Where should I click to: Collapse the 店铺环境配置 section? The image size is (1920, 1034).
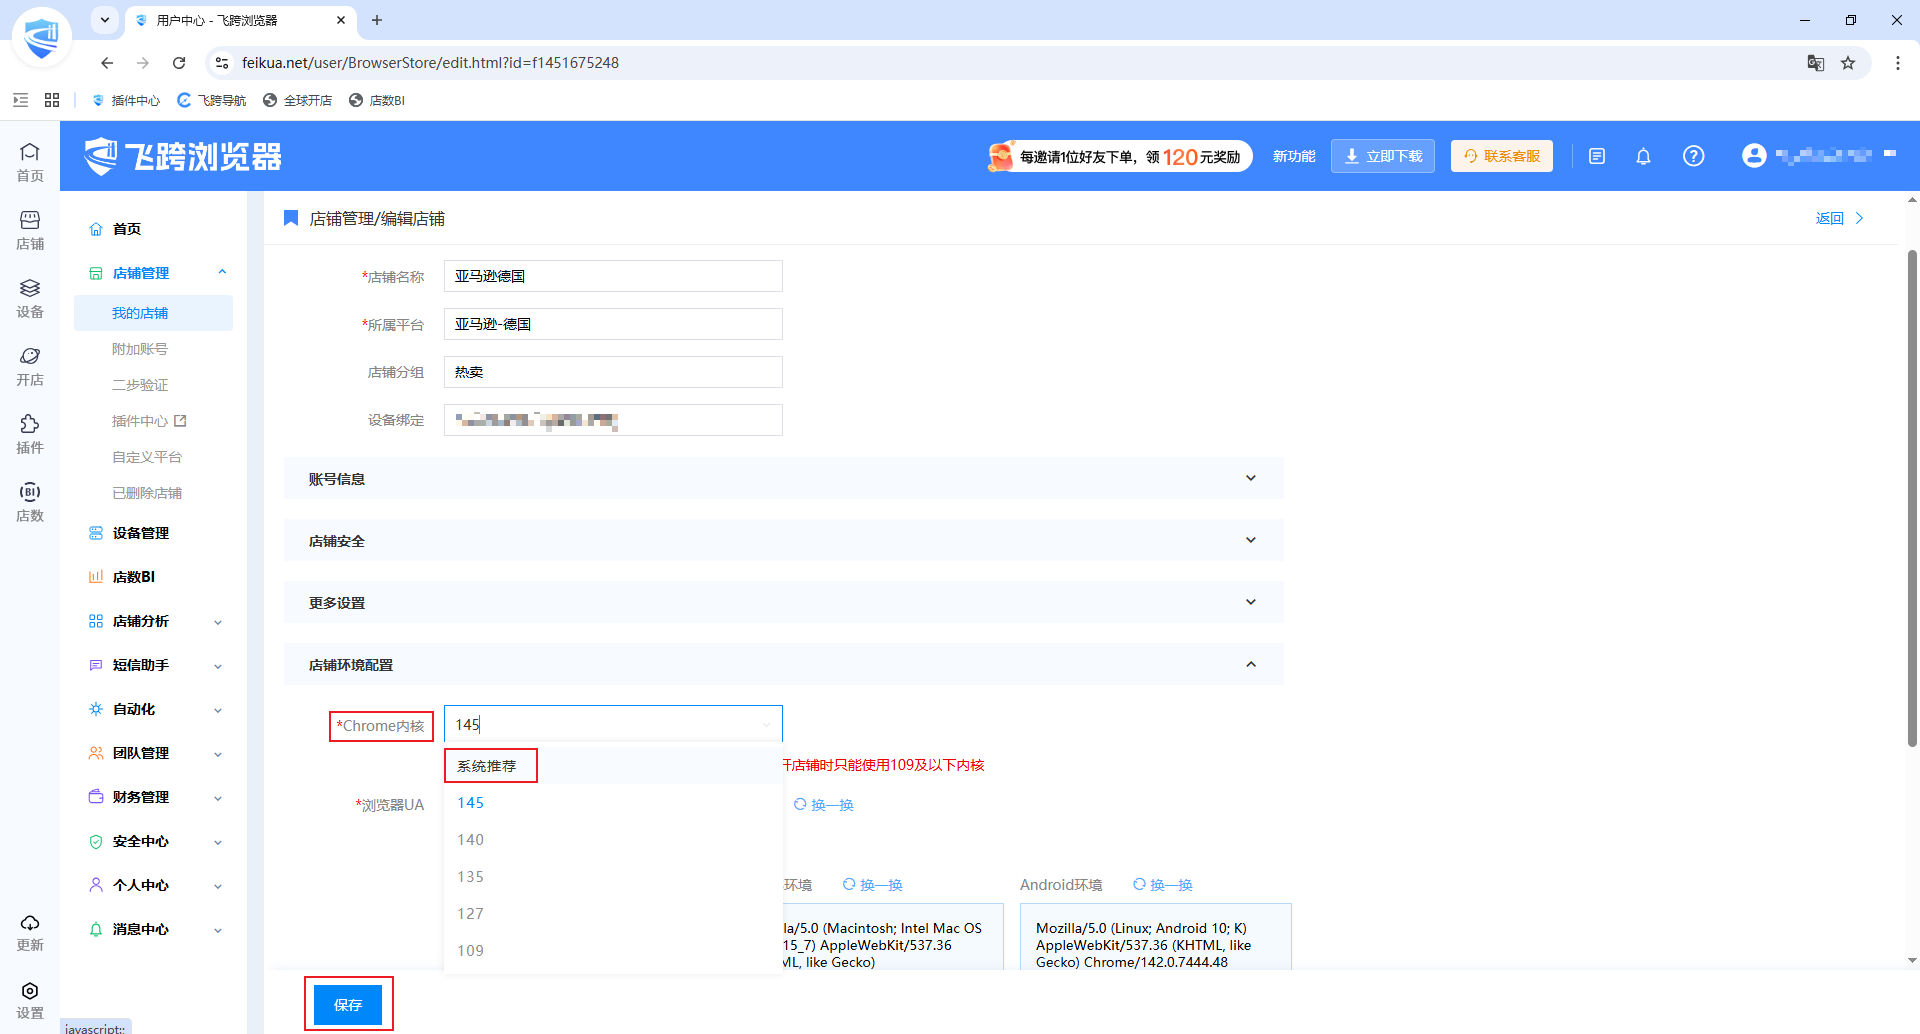pos(783,665)
